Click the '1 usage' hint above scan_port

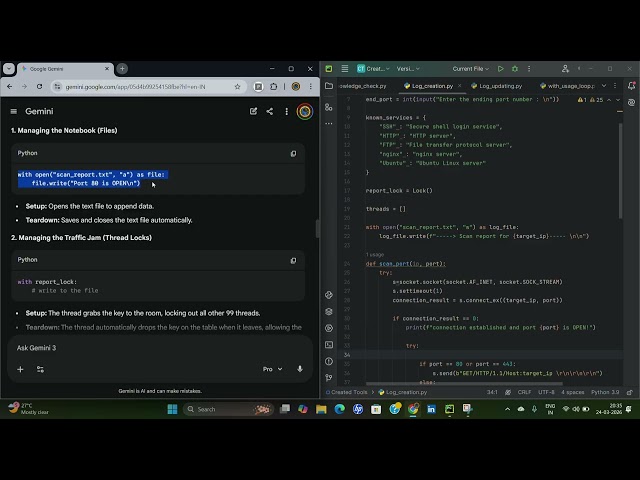[x=375, y=255]
